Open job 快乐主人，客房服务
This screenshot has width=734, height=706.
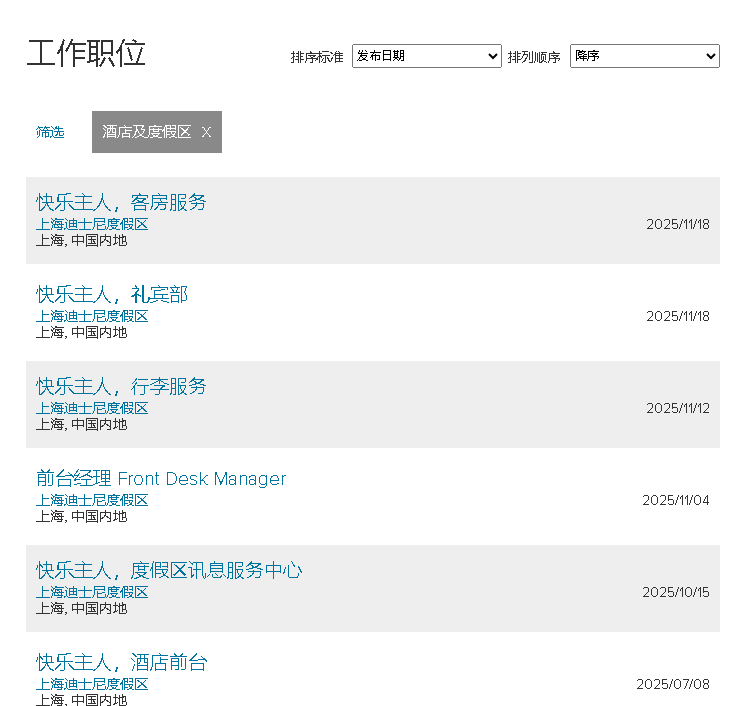(x=121, y=202)
